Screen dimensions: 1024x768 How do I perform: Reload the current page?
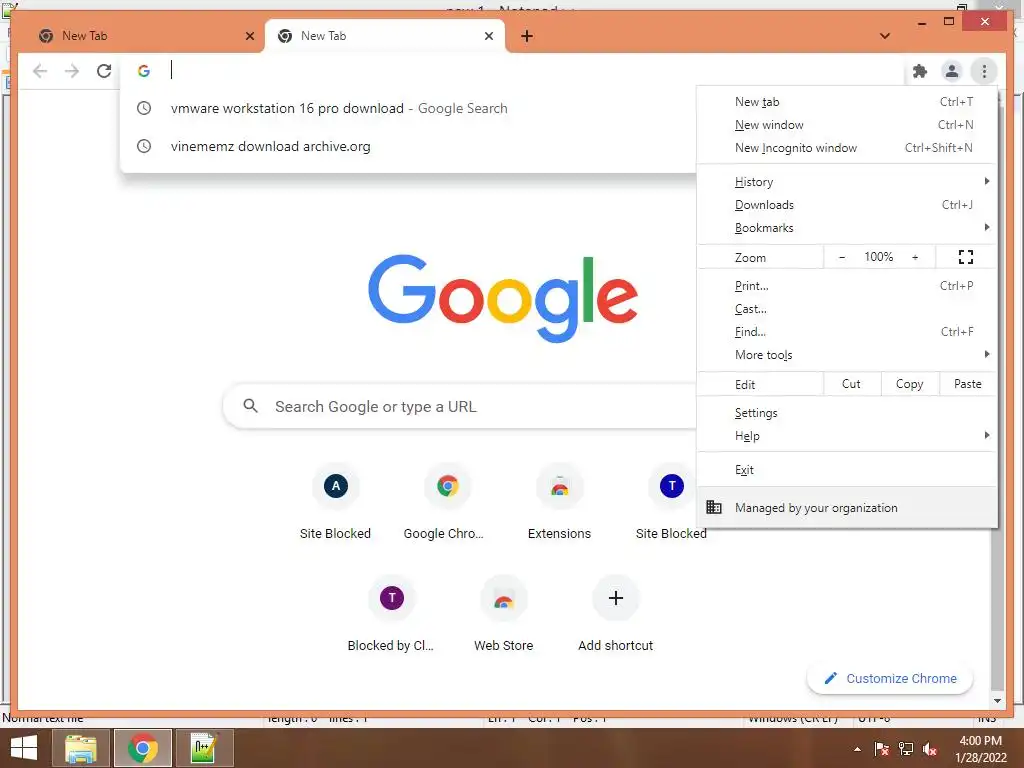[x=104, y=71]
